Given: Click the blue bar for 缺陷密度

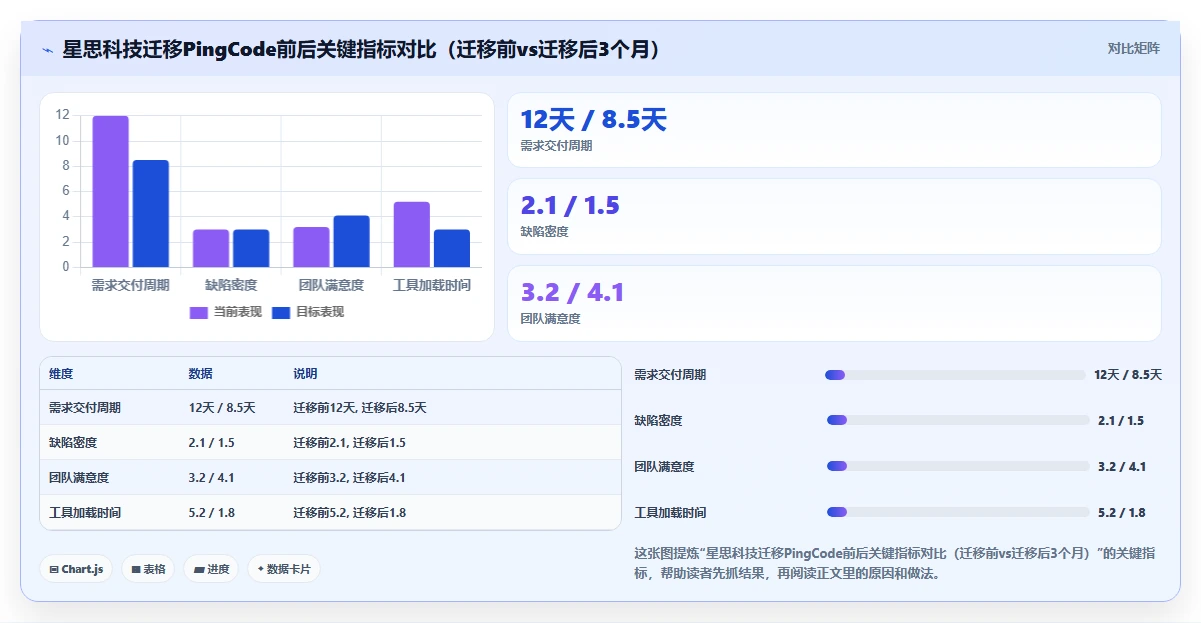Looking at the screenshot, I should click(x=251, y=248).
